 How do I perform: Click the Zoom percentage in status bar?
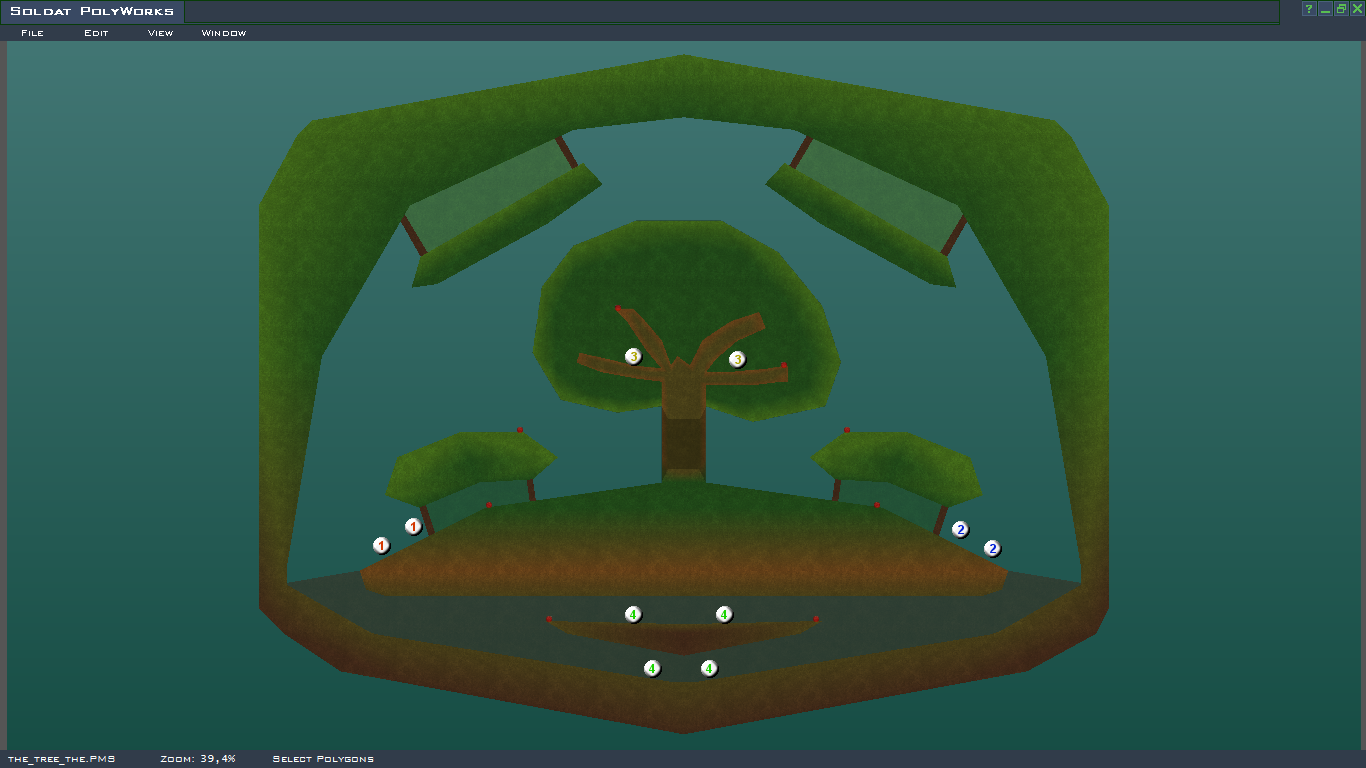[x=197, y=759]
